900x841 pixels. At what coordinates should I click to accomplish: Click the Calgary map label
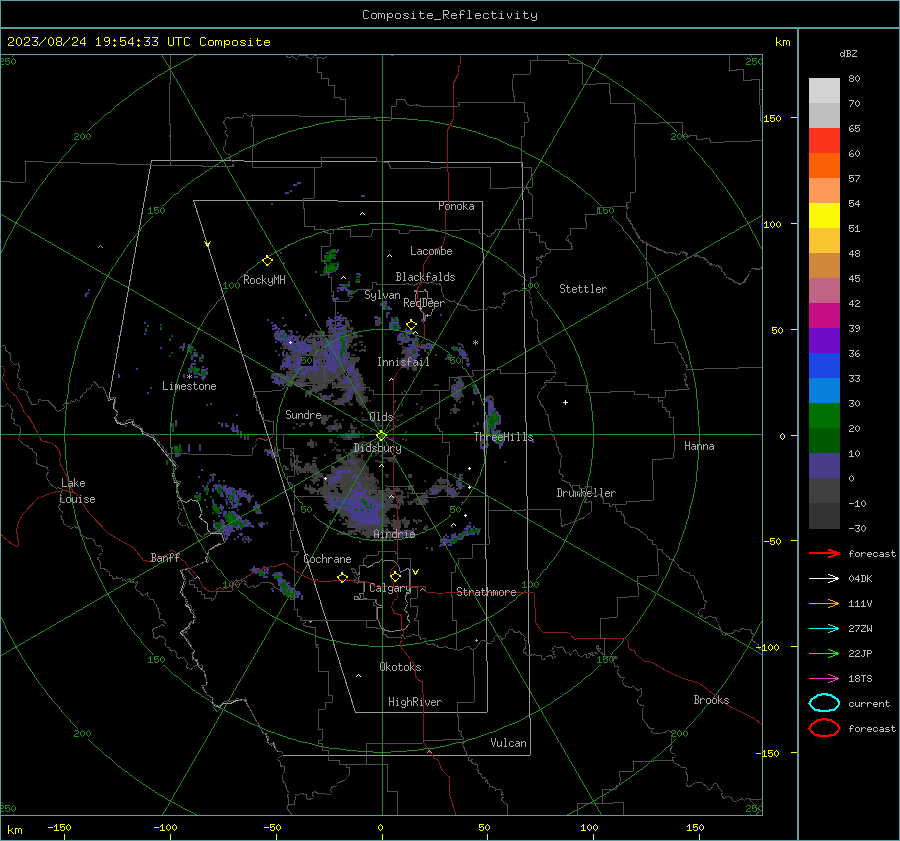click(390, 588)
